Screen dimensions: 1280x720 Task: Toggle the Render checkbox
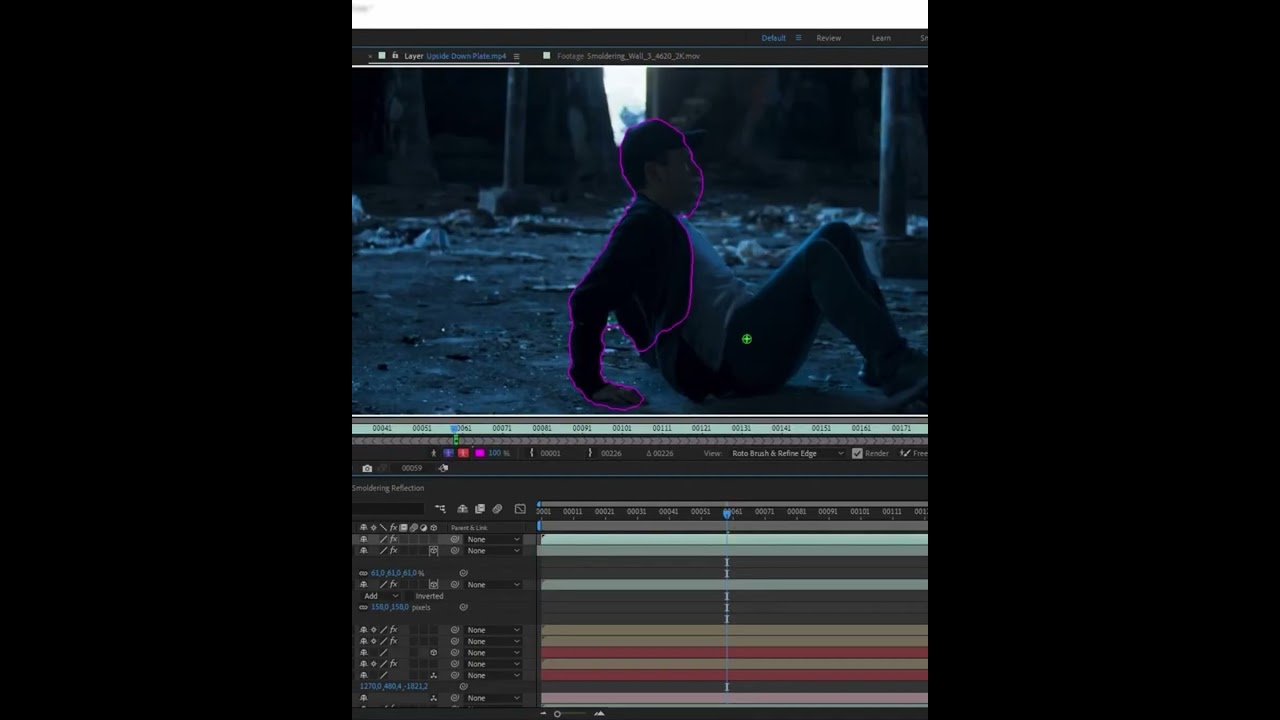tap(857, 453)
